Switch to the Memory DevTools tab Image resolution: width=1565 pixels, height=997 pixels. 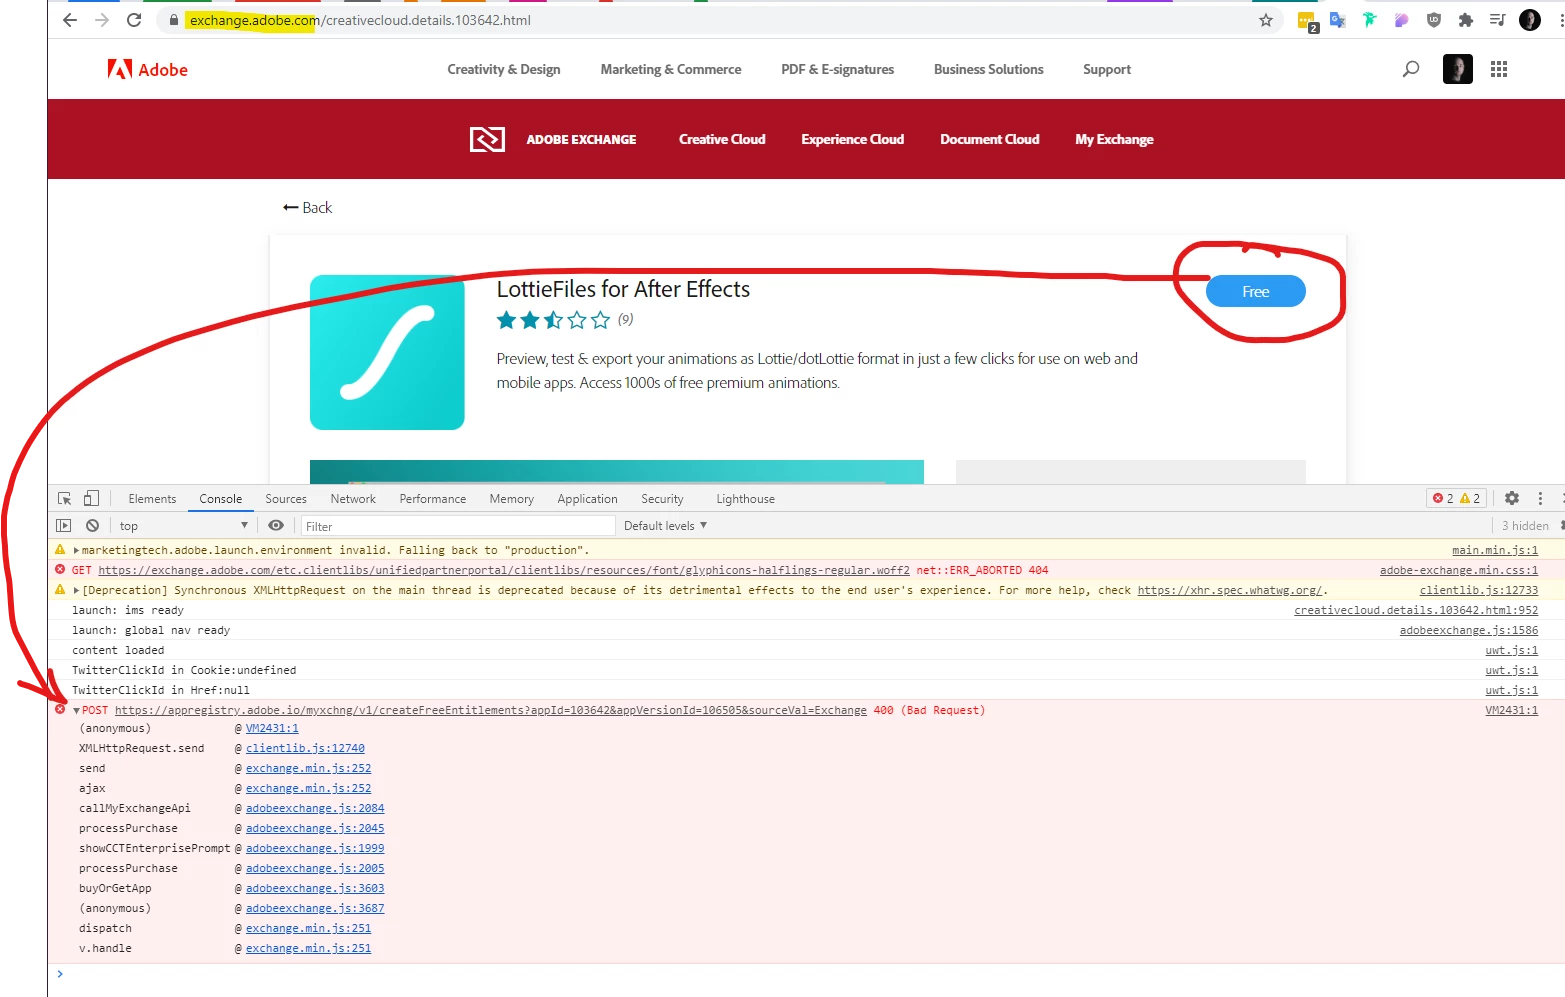click(x=512, y=498)
